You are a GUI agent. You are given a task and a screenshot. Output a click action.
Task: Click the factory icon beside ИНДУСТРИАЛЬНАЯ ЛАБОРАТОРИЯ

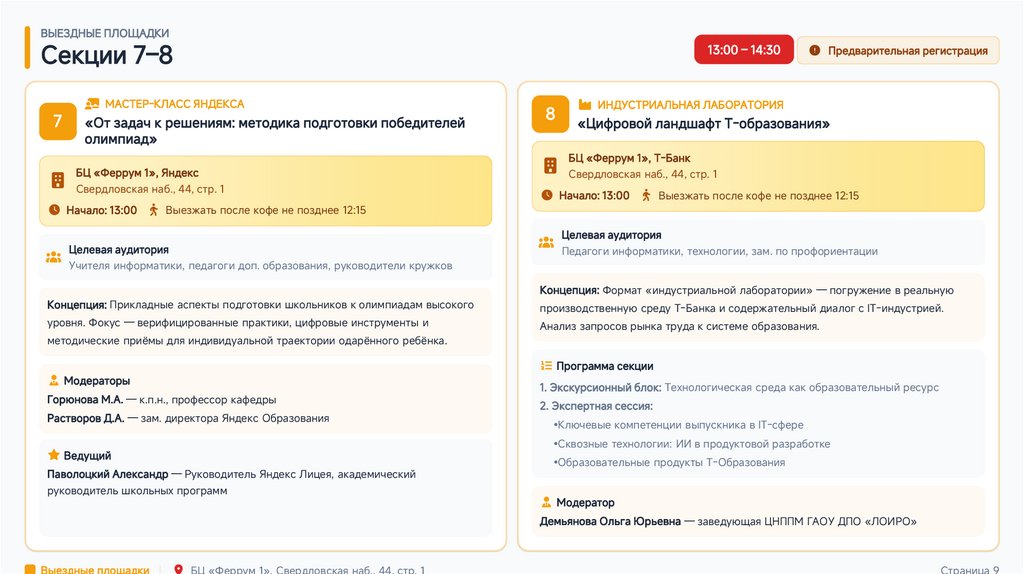(584, 104)
